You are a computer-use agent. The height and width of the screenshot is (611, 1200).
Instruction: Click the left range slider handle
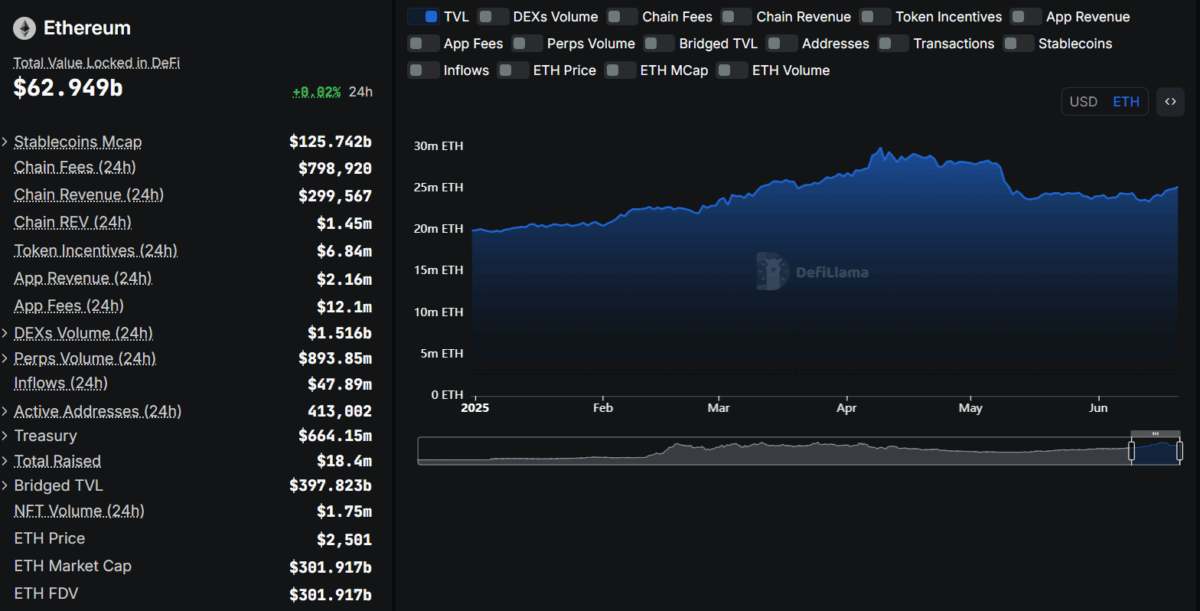click(1132, 450)
